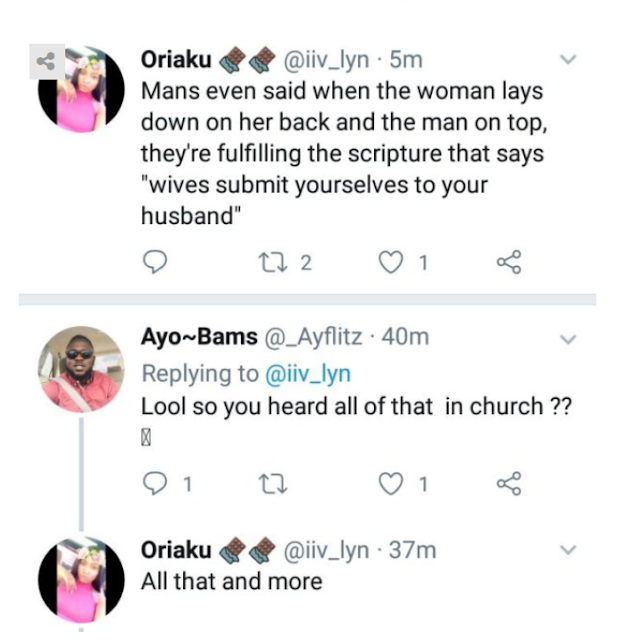Open Oriaku's avatar on the last tweet
Screen dimensions: 632x640
click(82, 580)
